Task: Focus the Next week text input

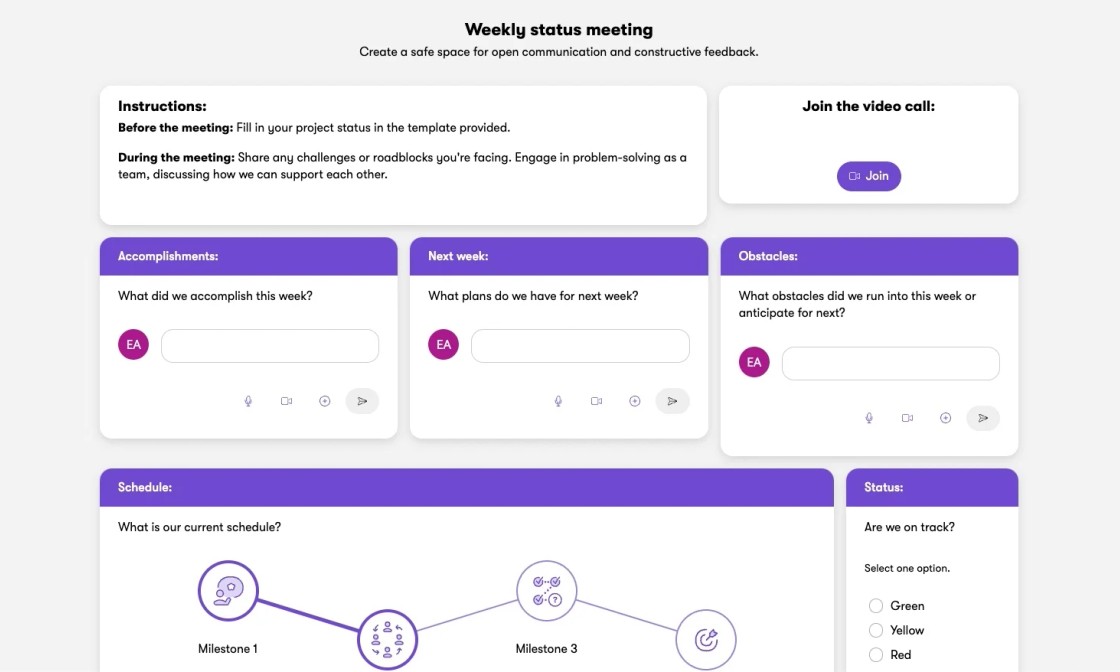Action: [x=580, y=346]
